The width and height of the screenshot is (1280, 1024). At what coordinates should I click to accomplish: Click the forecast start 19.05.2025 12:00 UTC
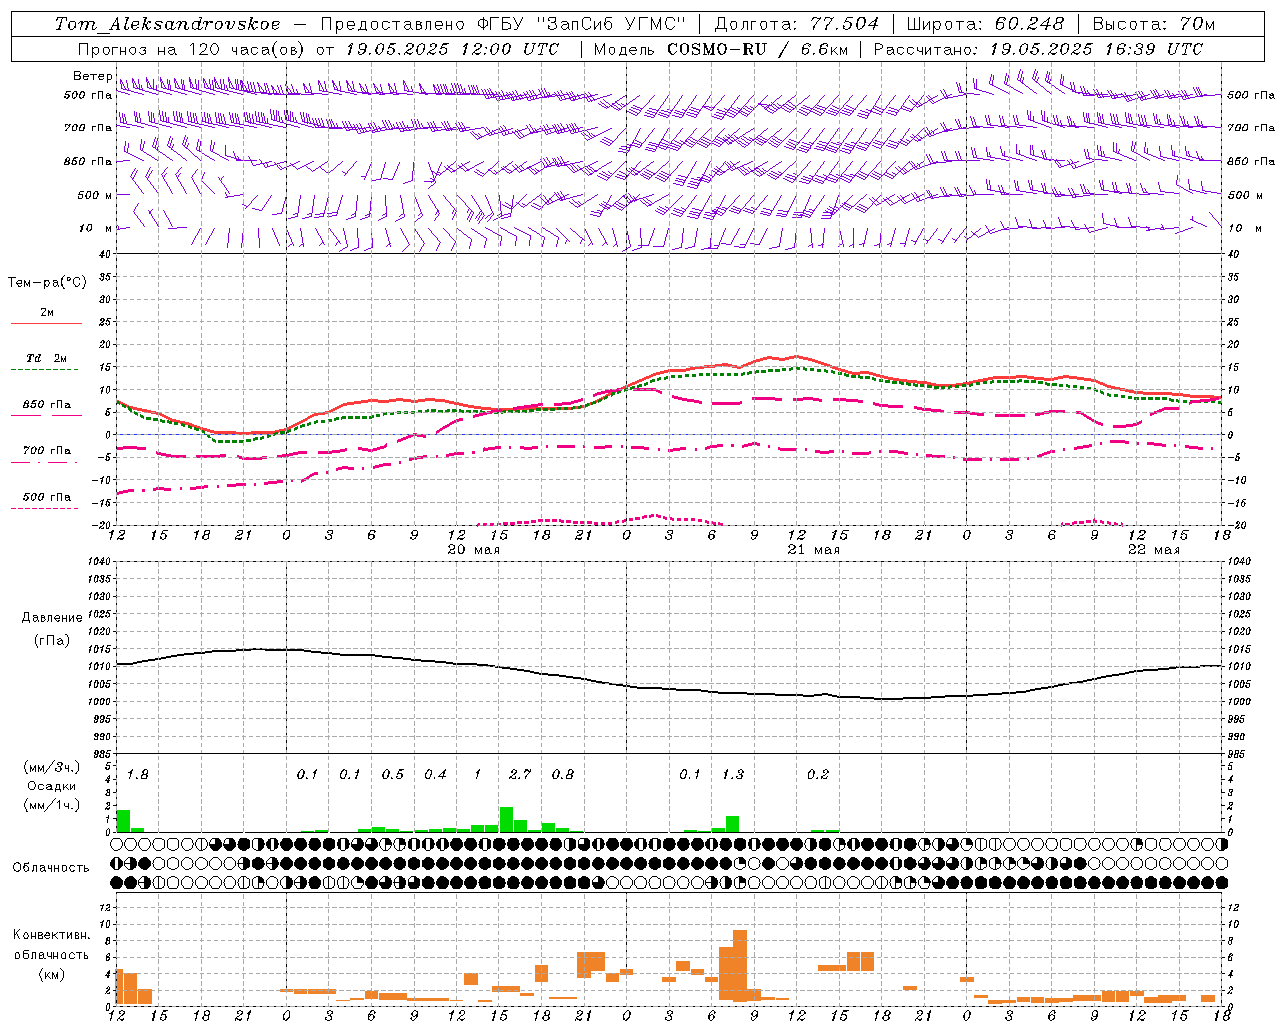(x=452, y=49)
